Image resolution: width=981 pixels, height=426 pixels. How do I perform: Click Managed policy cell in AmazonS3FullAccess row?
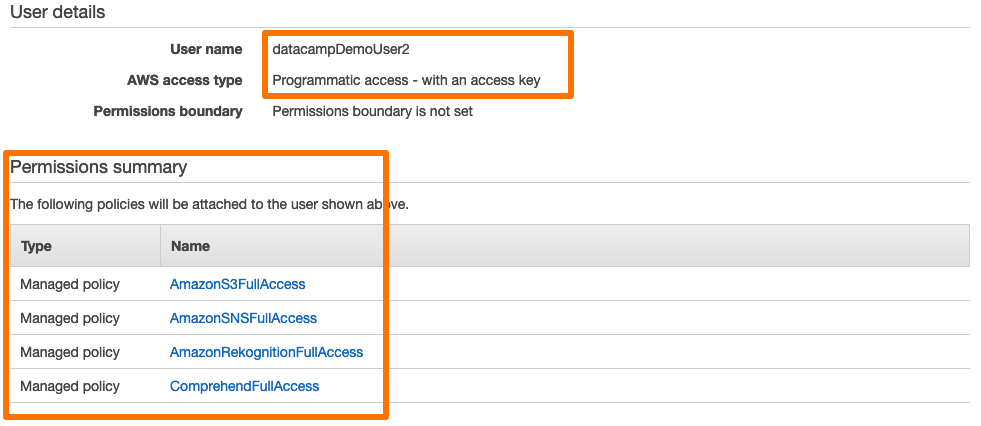pyautogui.click(x=69, y=284)
